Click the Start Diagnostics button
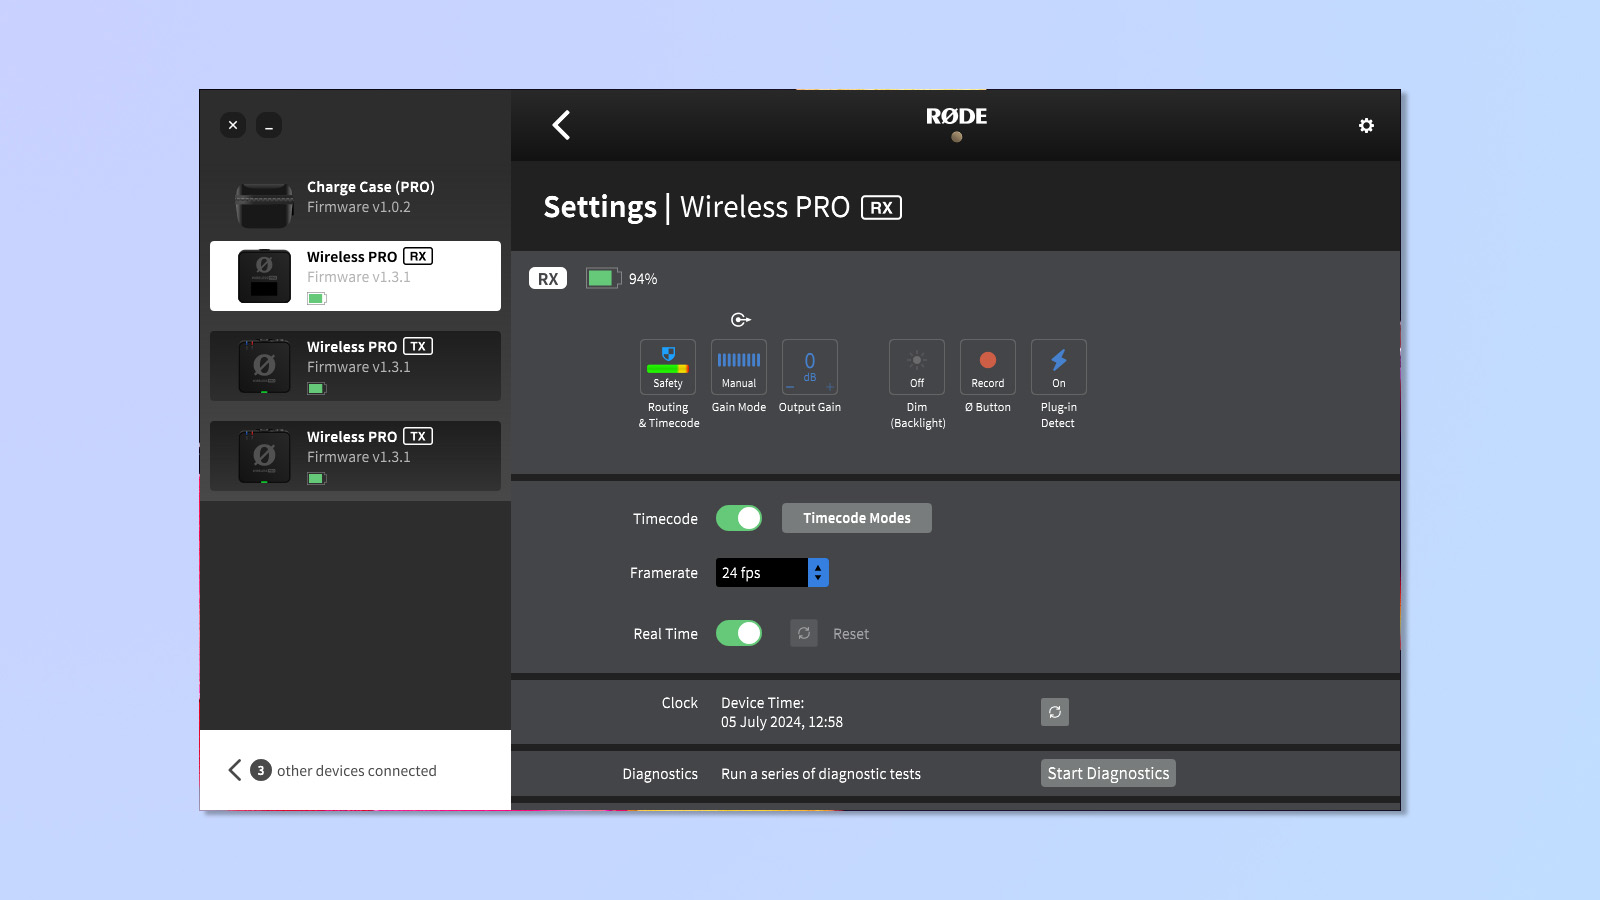 coord(1107,772)
